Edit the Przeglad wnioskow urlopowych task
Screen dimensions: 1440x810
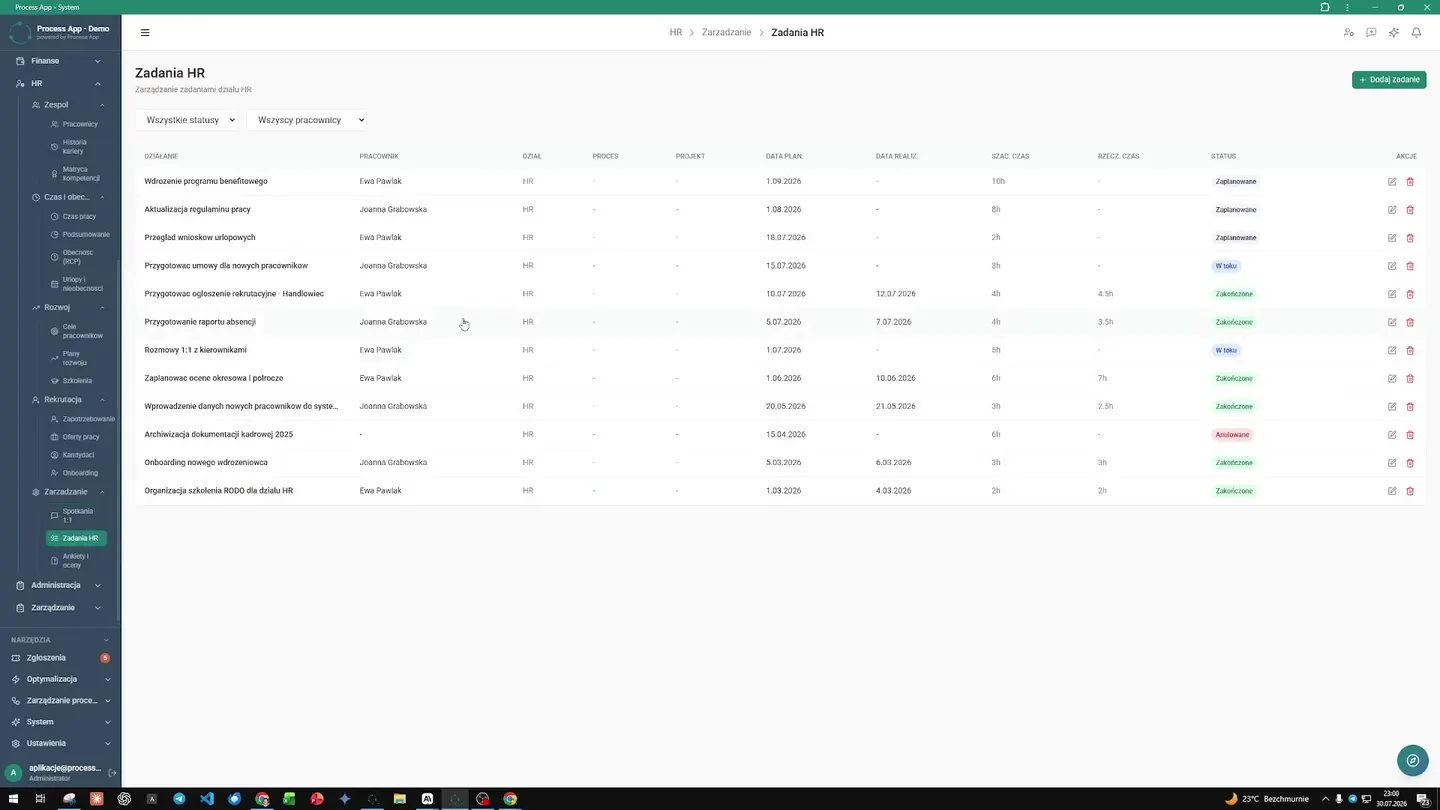point(1392,238)
